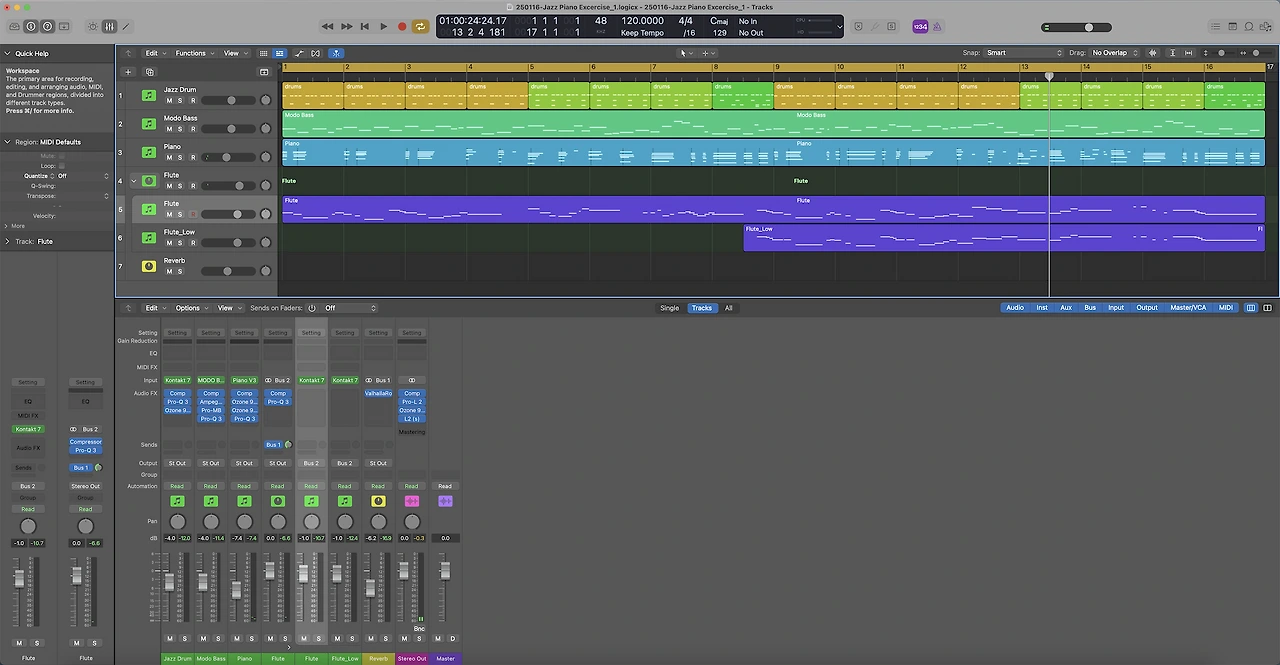Collapse the Quick Help section
The image size is (1280, 665).
tap(7, 53)
